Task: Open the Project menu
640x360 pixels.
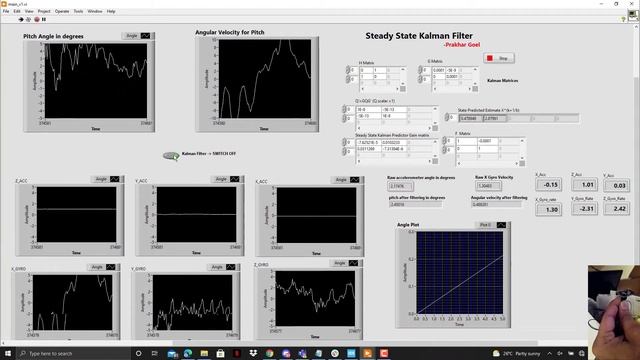Action: (44, 11)
